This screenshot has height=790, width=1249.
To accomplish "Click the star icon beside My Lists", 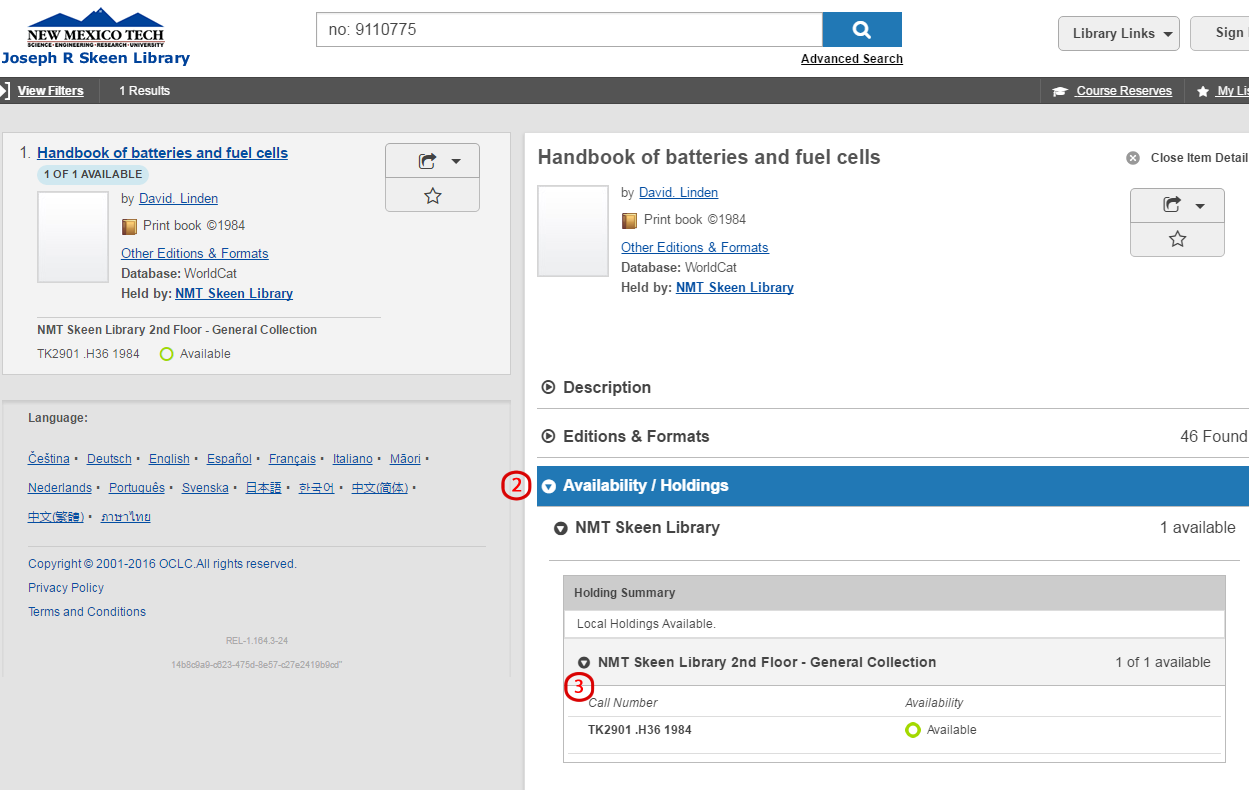I will 1203,91.
